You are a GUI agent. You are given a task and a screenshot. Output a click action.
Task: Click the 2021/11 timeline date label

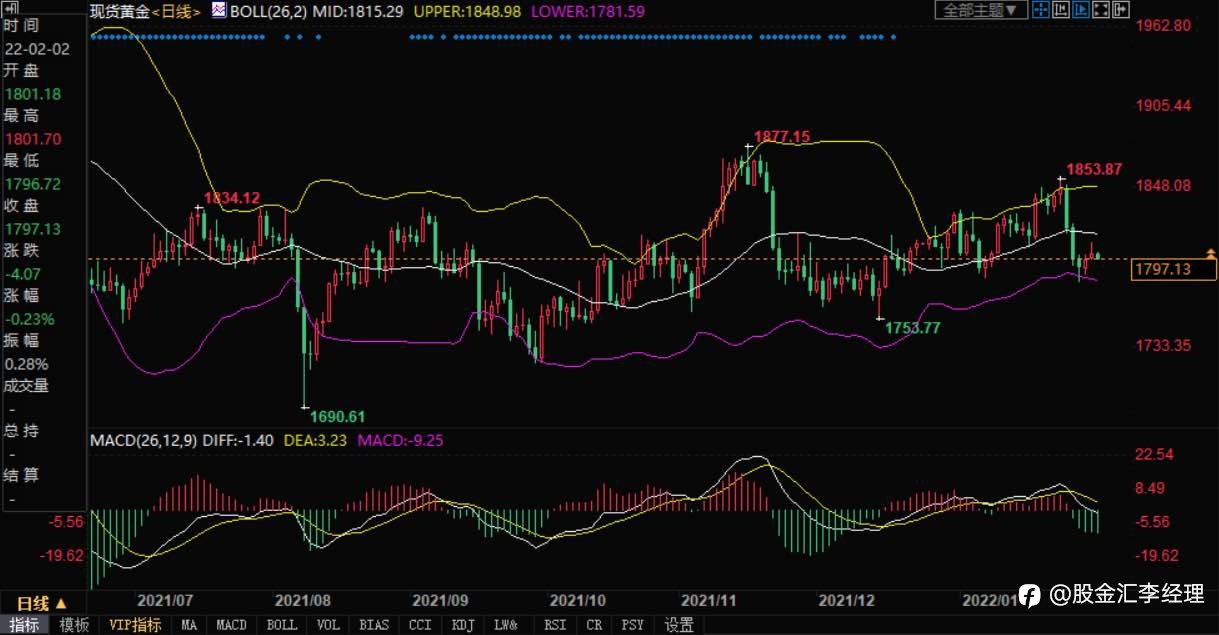[709, 601]
